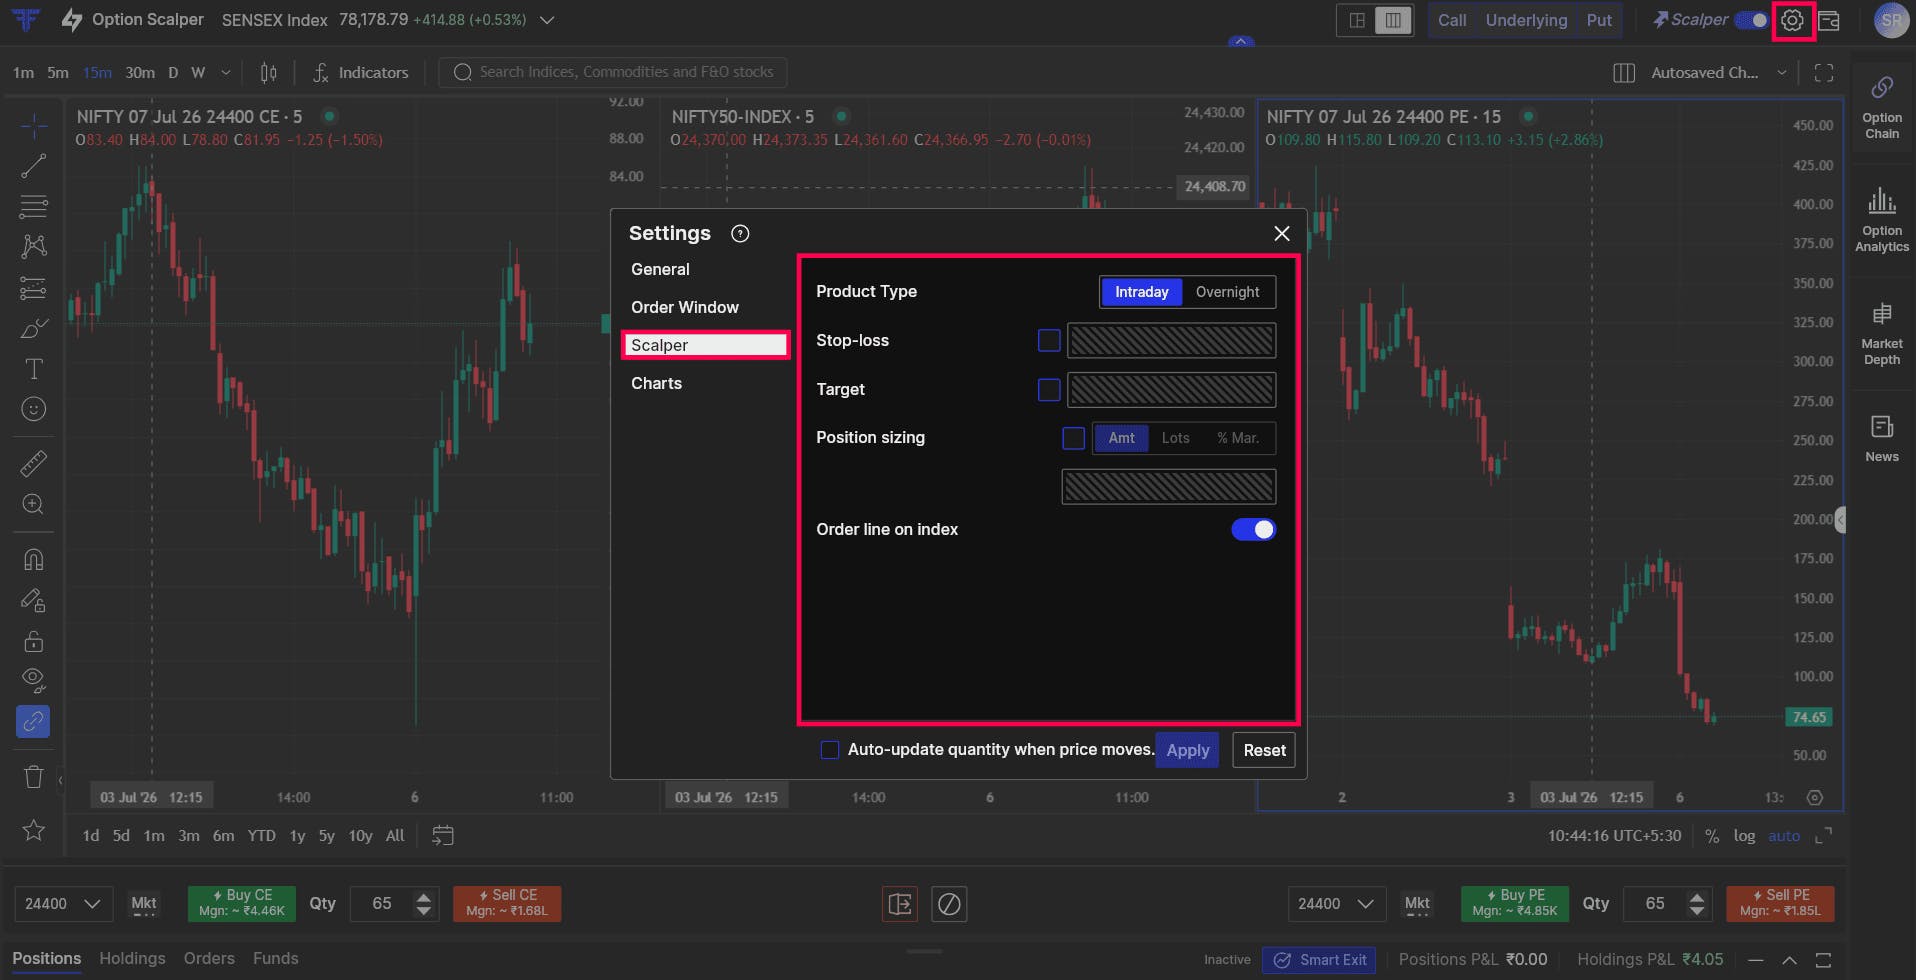Open Charts settings section
The width and height of the screenshot is (1916, 980).
656,383
